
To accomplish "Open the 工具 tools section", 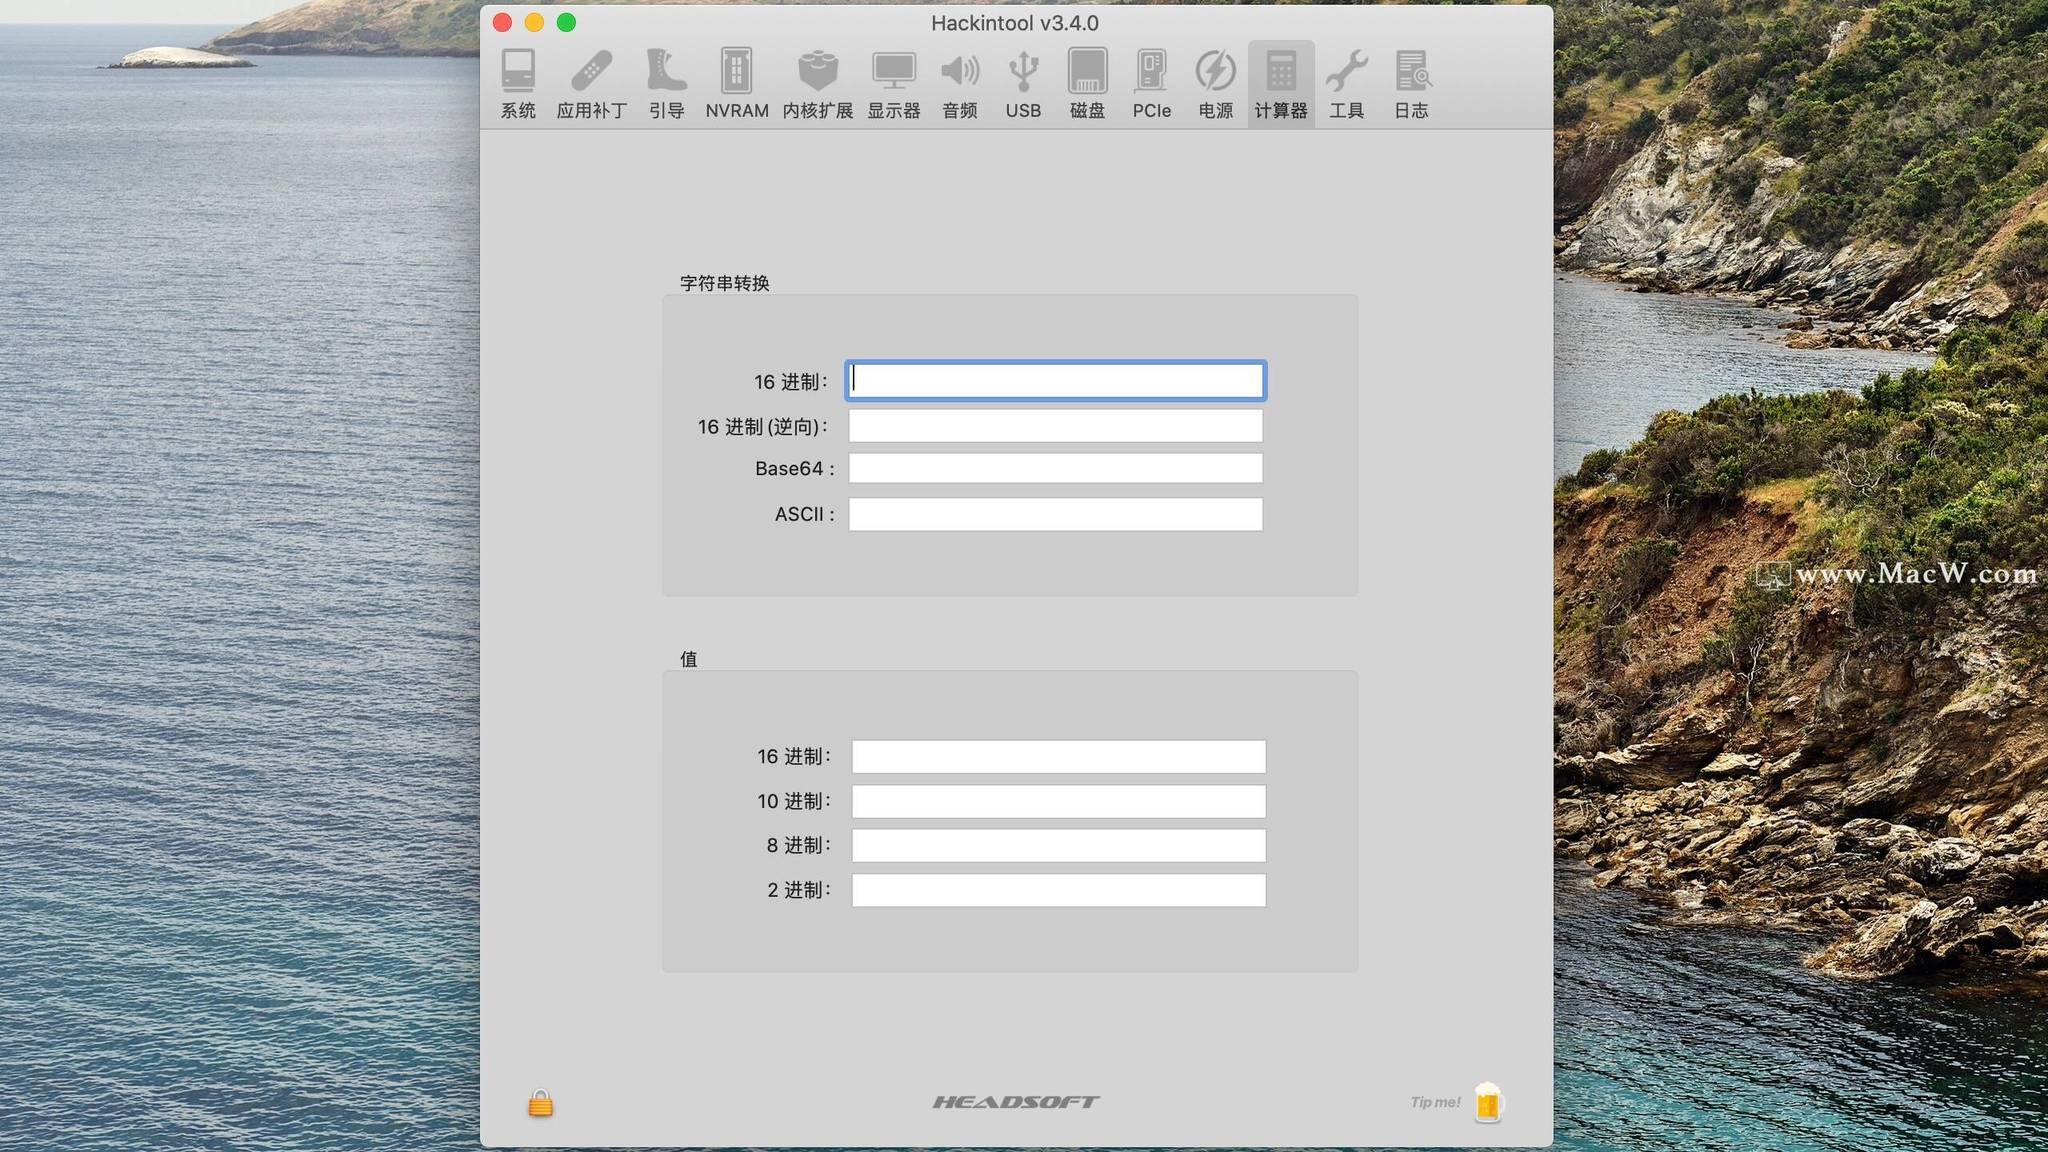I will point(1346,84).
